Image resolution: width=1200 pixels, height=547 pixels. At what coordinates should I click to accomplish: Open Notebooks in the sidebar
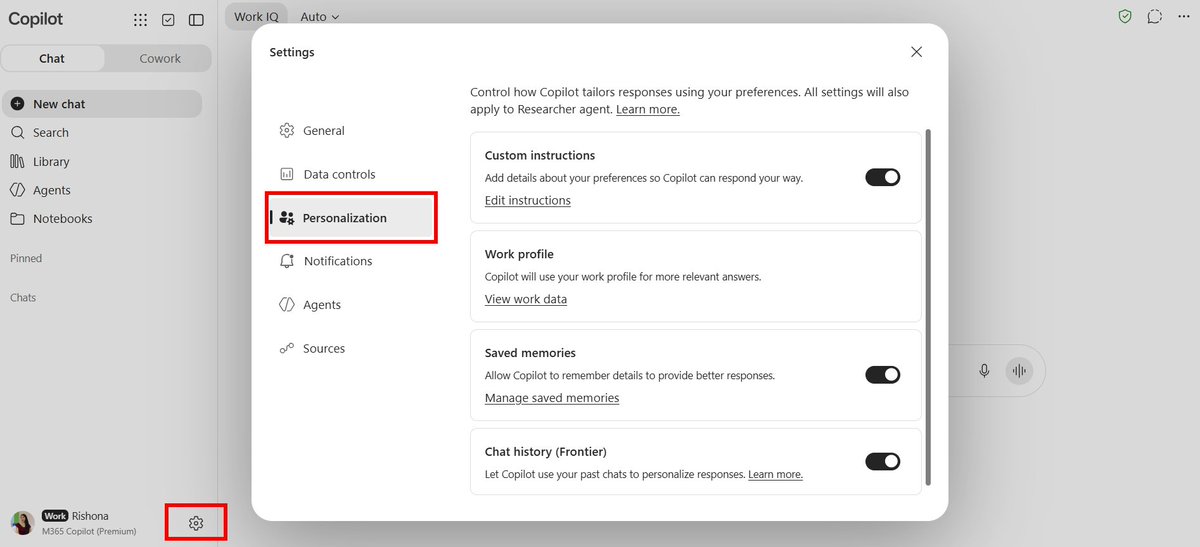102,219
